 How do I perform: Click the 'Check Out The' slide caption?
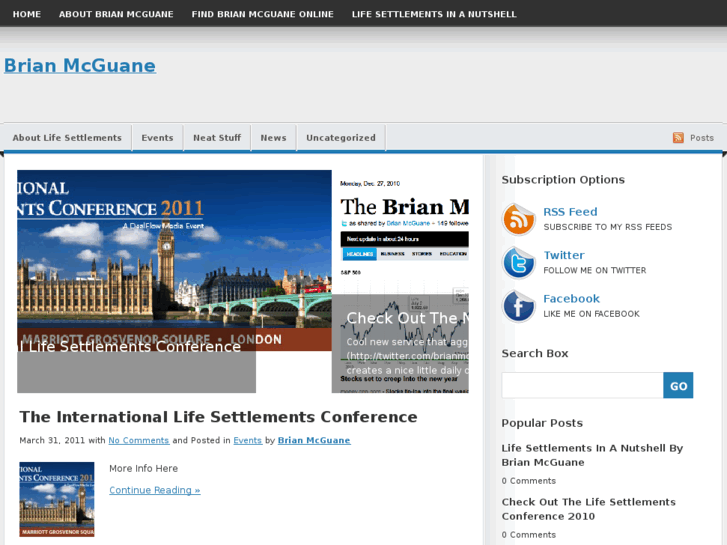[408, 318]
